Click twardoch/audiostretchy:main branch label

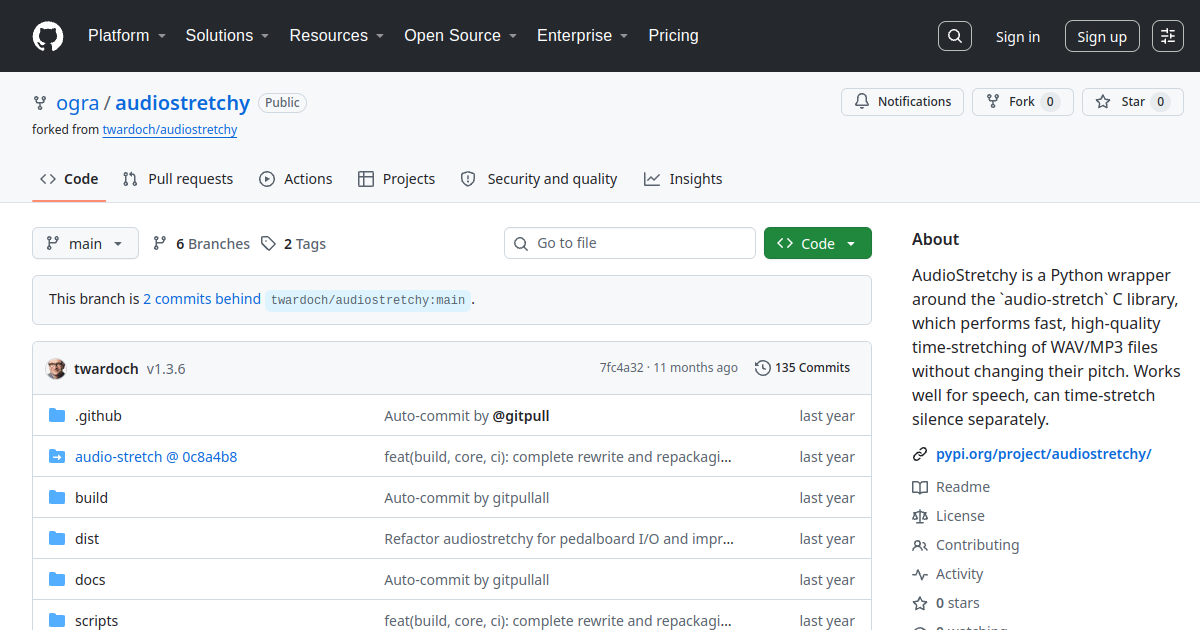point(368,300)
